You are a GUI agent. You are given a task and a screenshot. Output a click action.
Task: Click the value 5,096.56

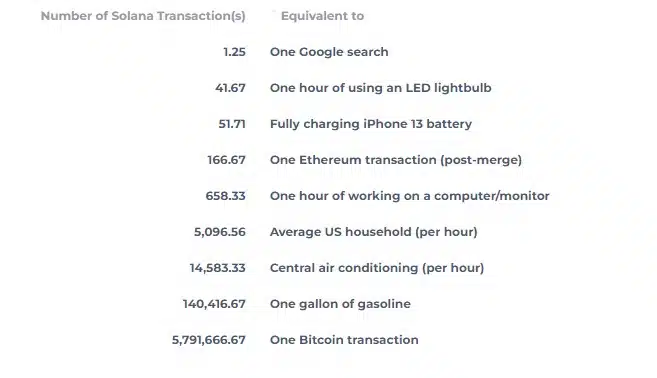tap(220, 232)
